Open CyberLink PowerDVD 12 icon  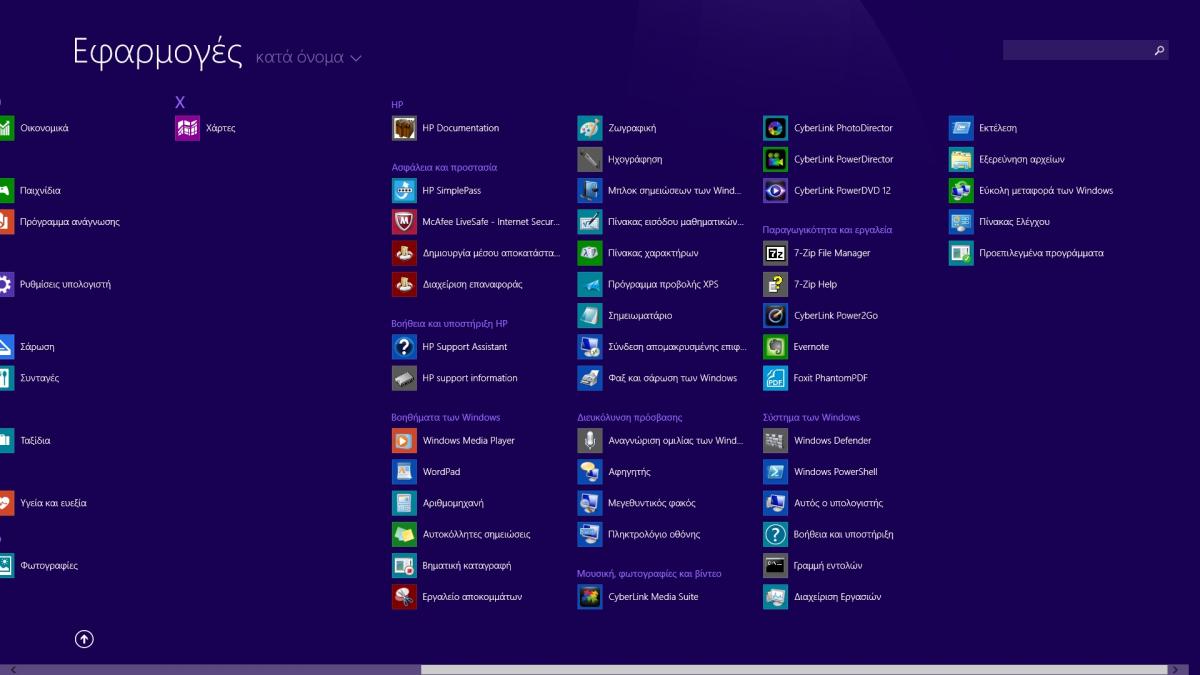(776, 190)
